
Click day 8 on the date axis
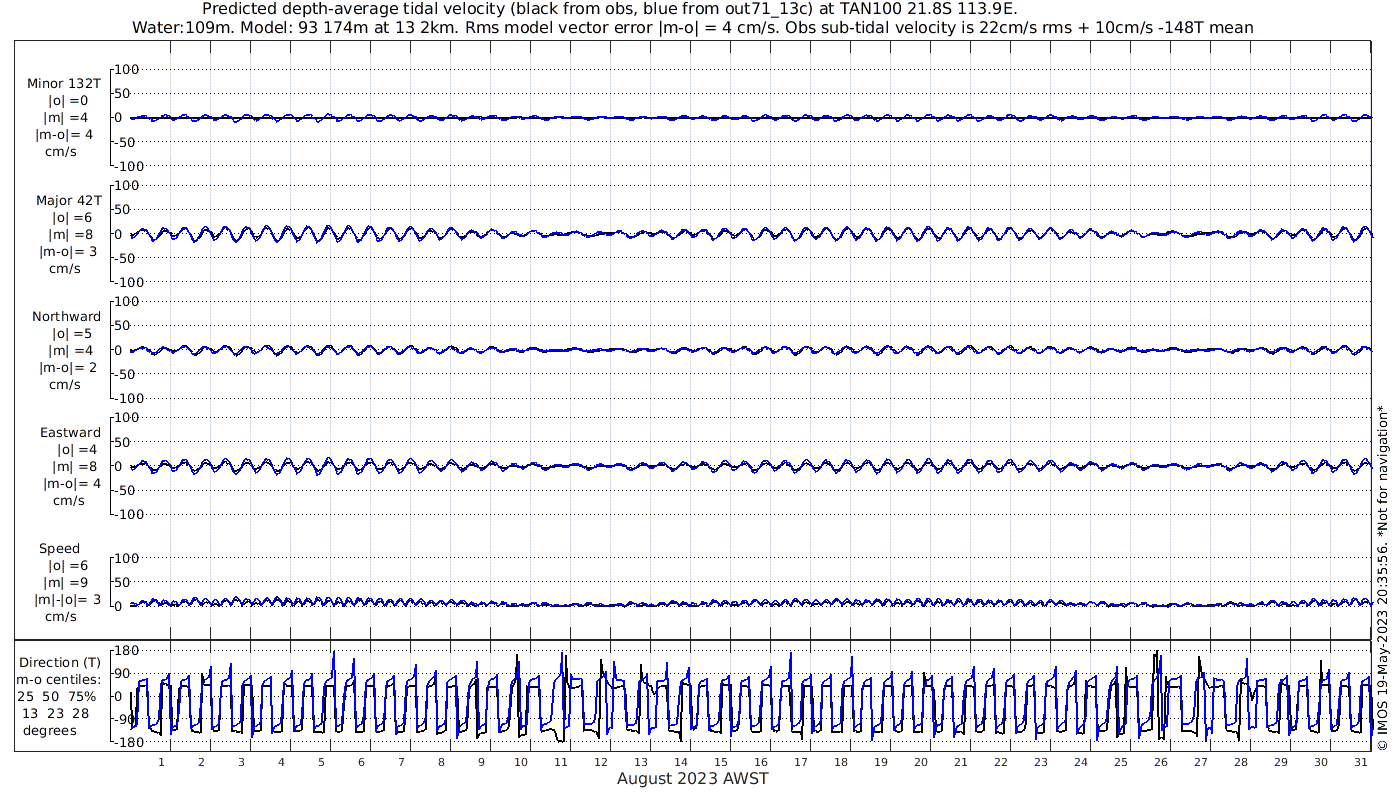(x=441, y=762)
